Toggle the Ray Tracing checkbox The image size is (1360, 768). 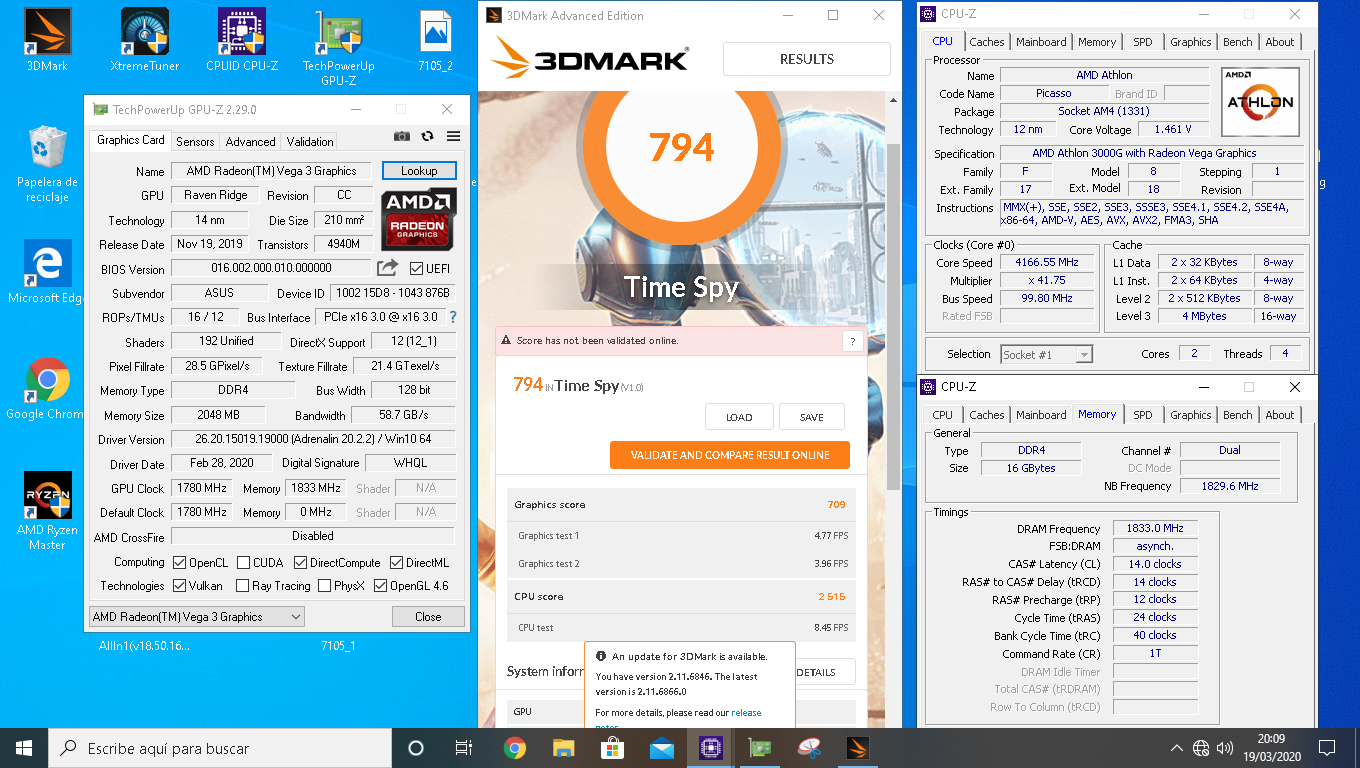[242, 586]
